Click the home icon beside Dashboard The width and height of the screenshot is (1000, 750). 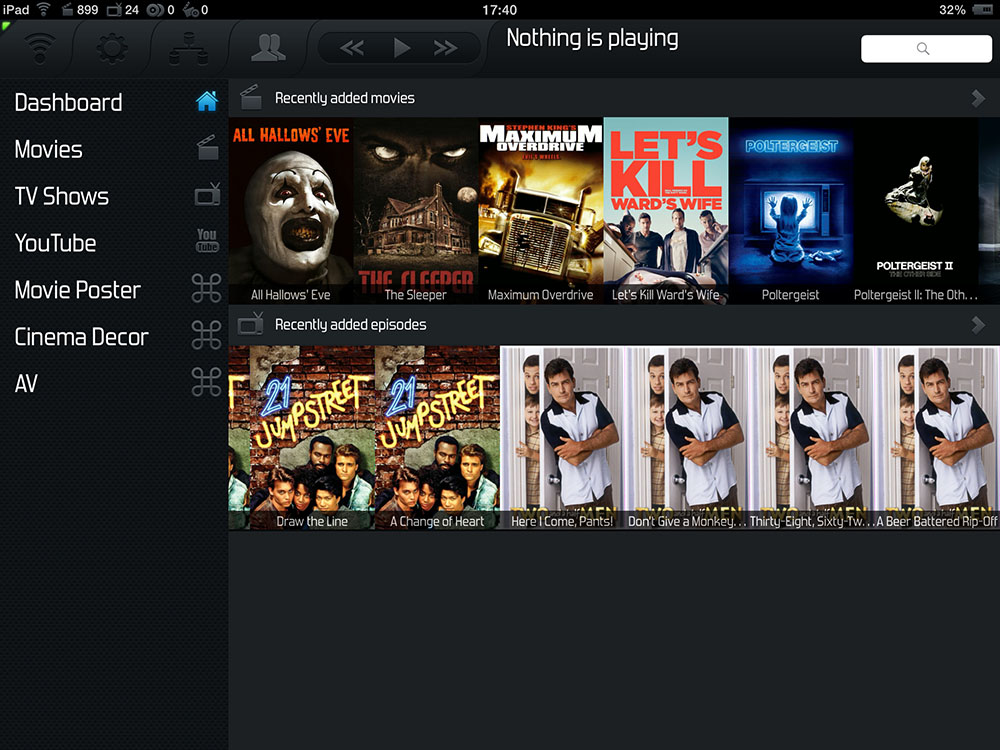tap(207, 102)
